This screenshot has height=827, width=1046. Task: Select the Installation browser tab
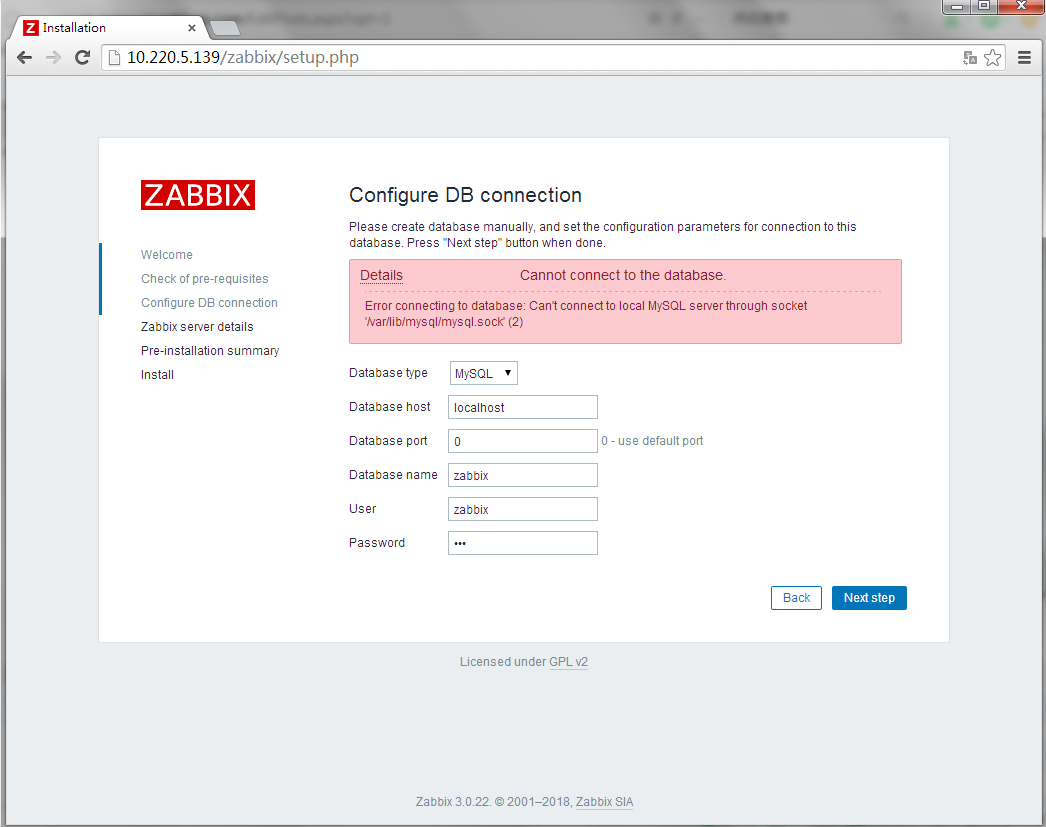click(107, 28)
